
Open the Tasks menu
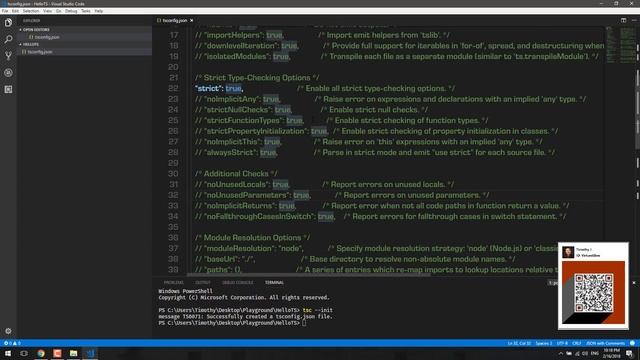click(86, 11)
